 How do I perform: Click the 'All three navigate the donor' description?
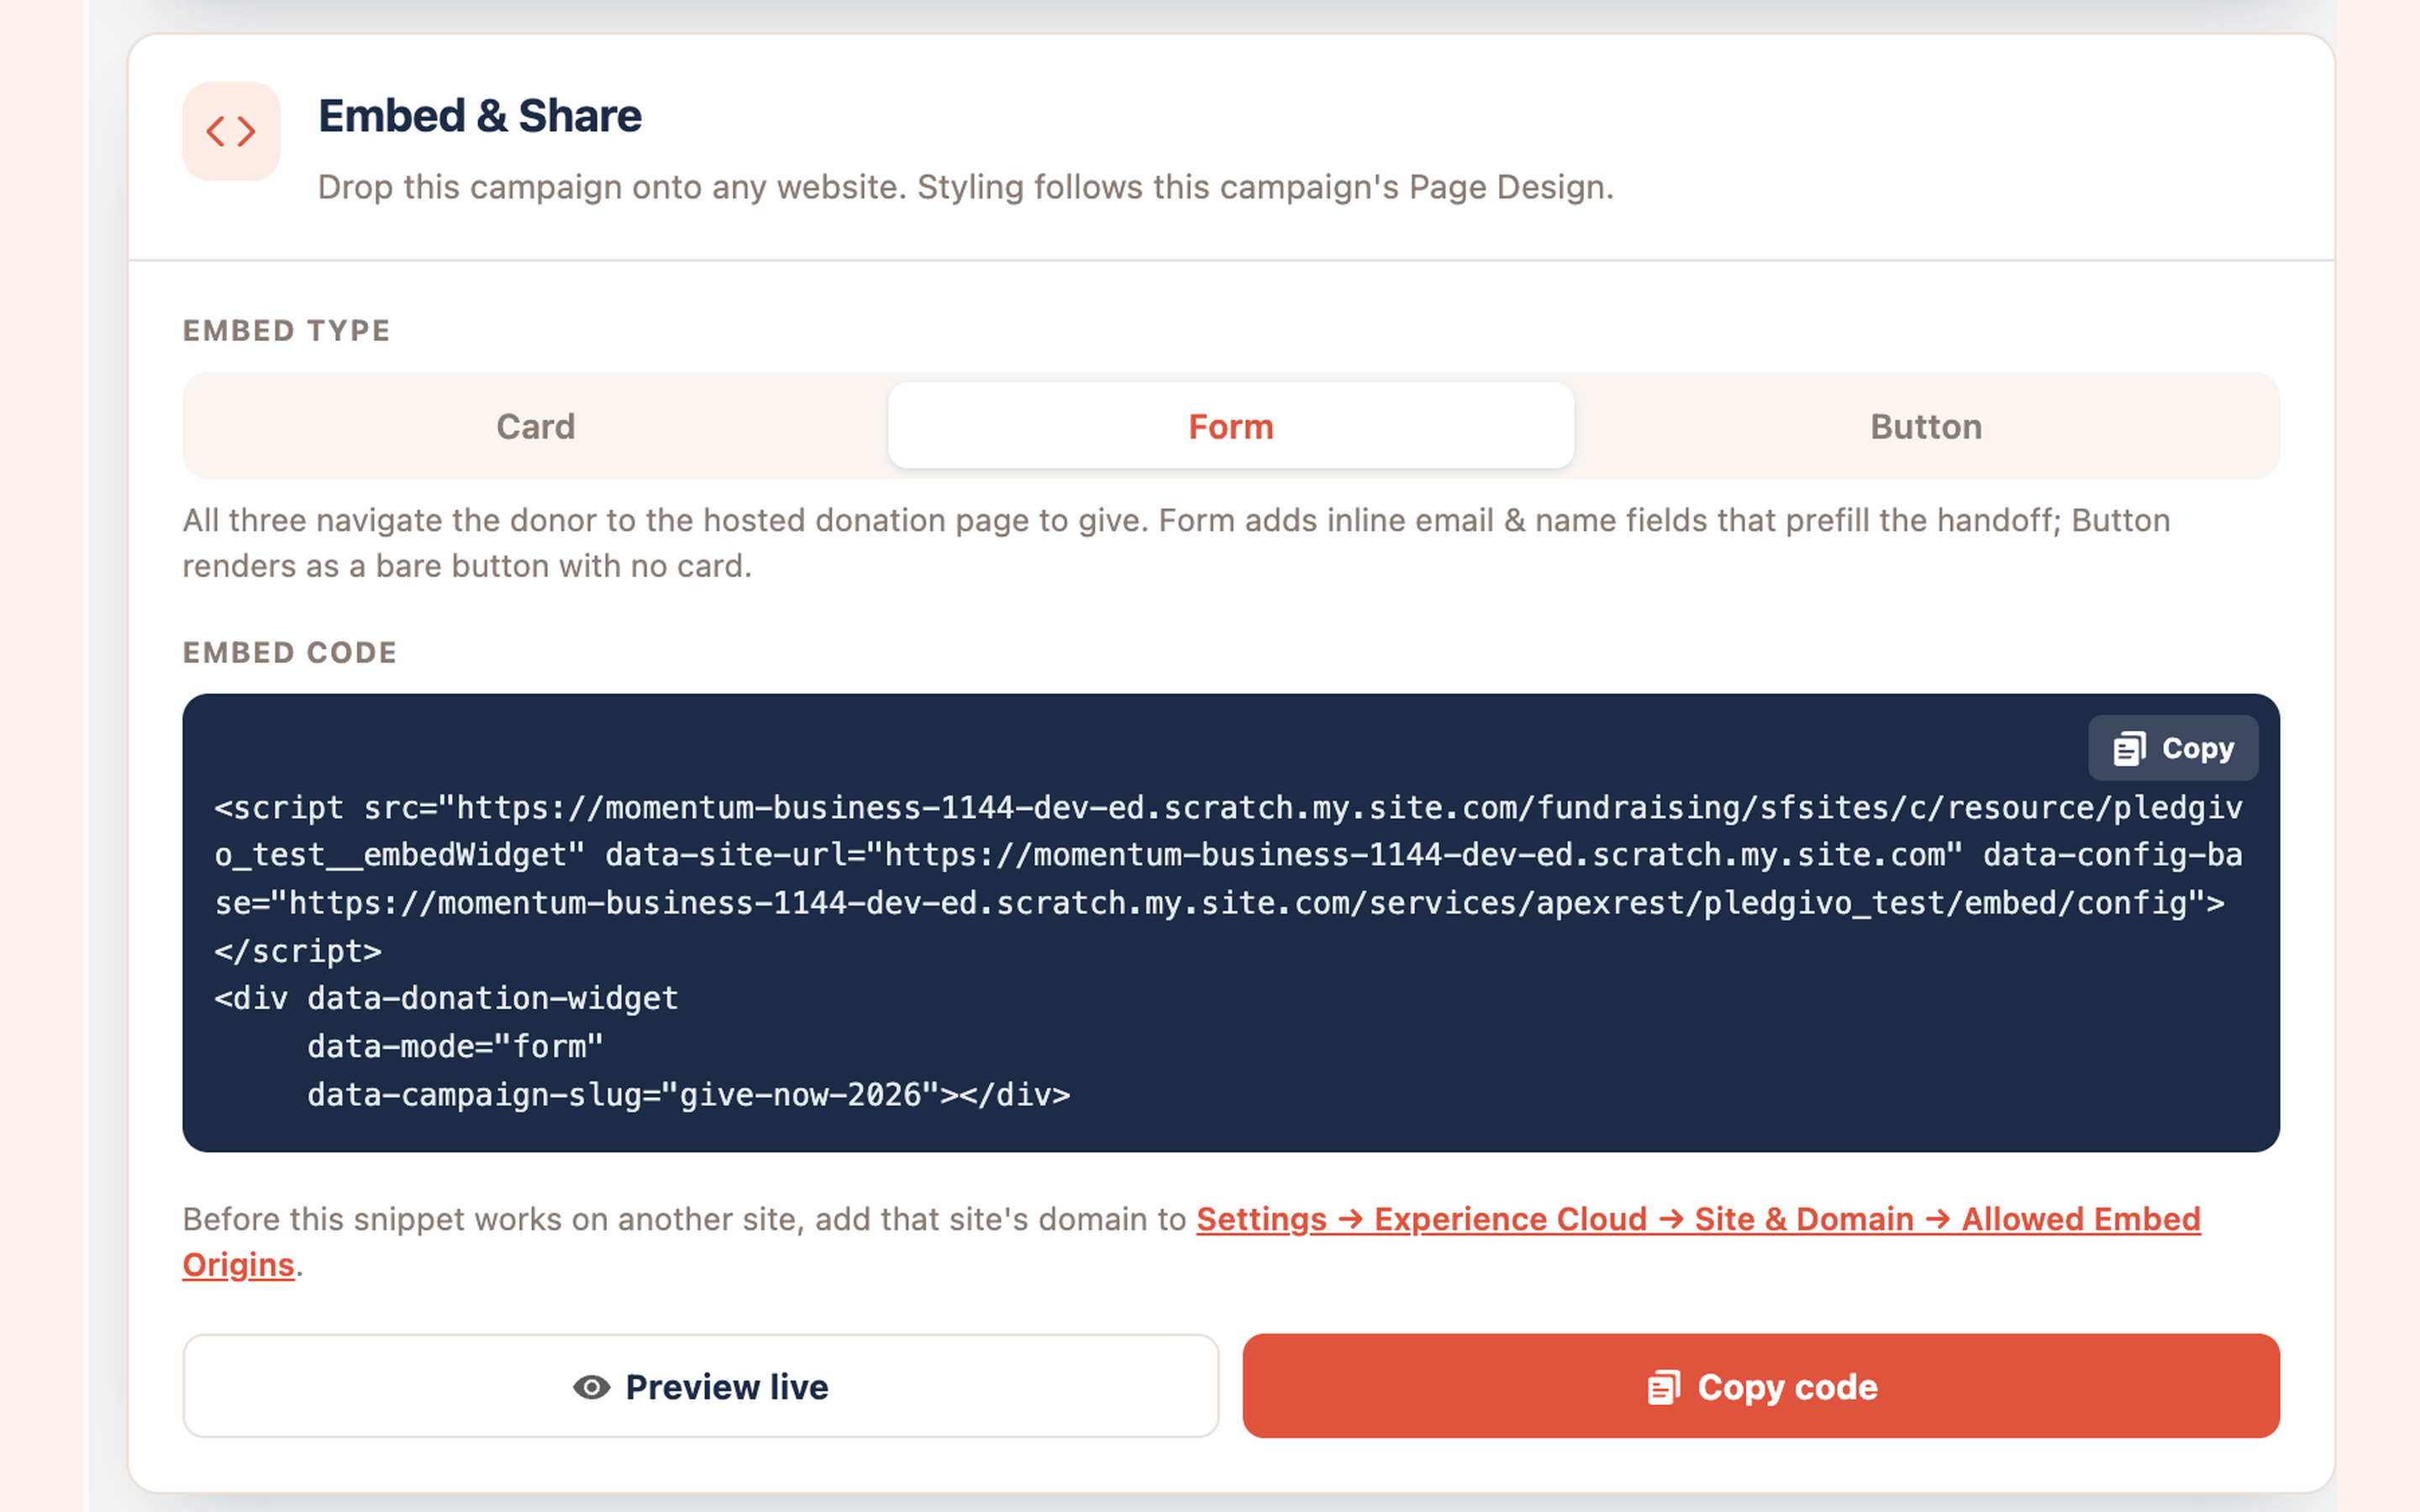coord(1177,543)
